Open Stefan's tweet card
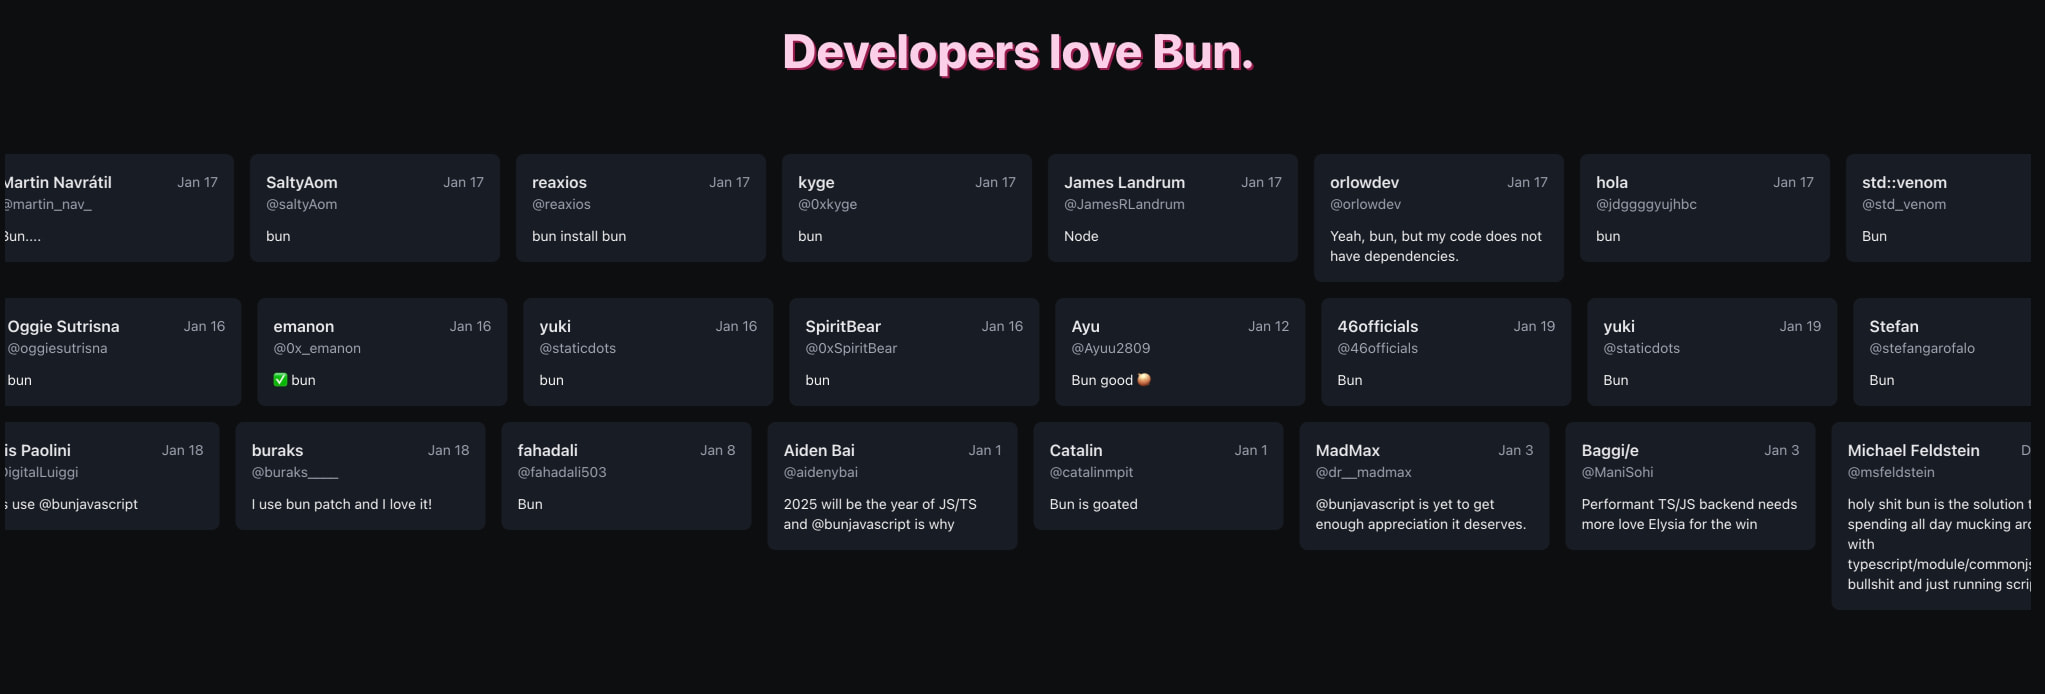This screenshot has width=2045, height=694. [1942, 352]
